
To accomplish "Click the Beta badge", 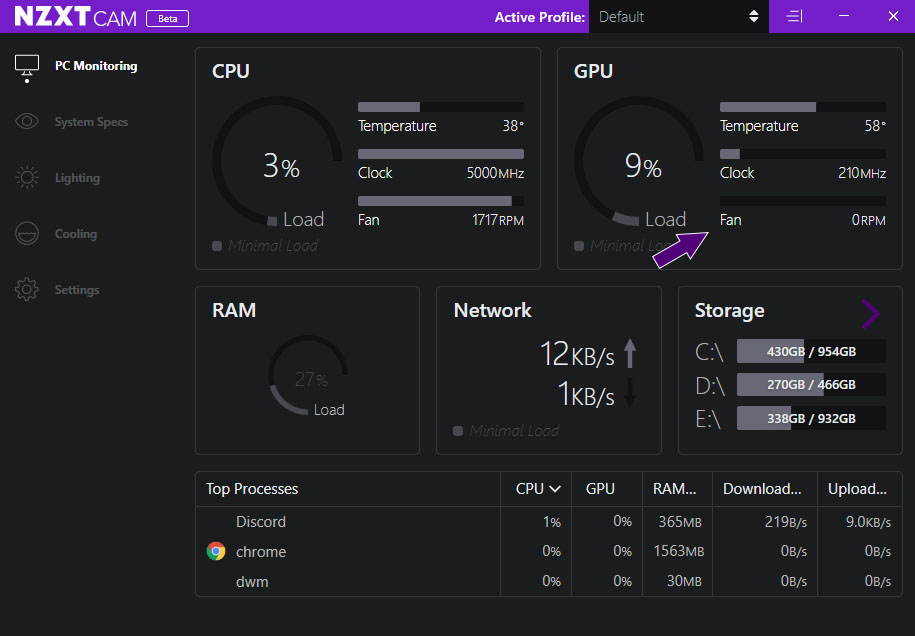I will tap(167, 18).
